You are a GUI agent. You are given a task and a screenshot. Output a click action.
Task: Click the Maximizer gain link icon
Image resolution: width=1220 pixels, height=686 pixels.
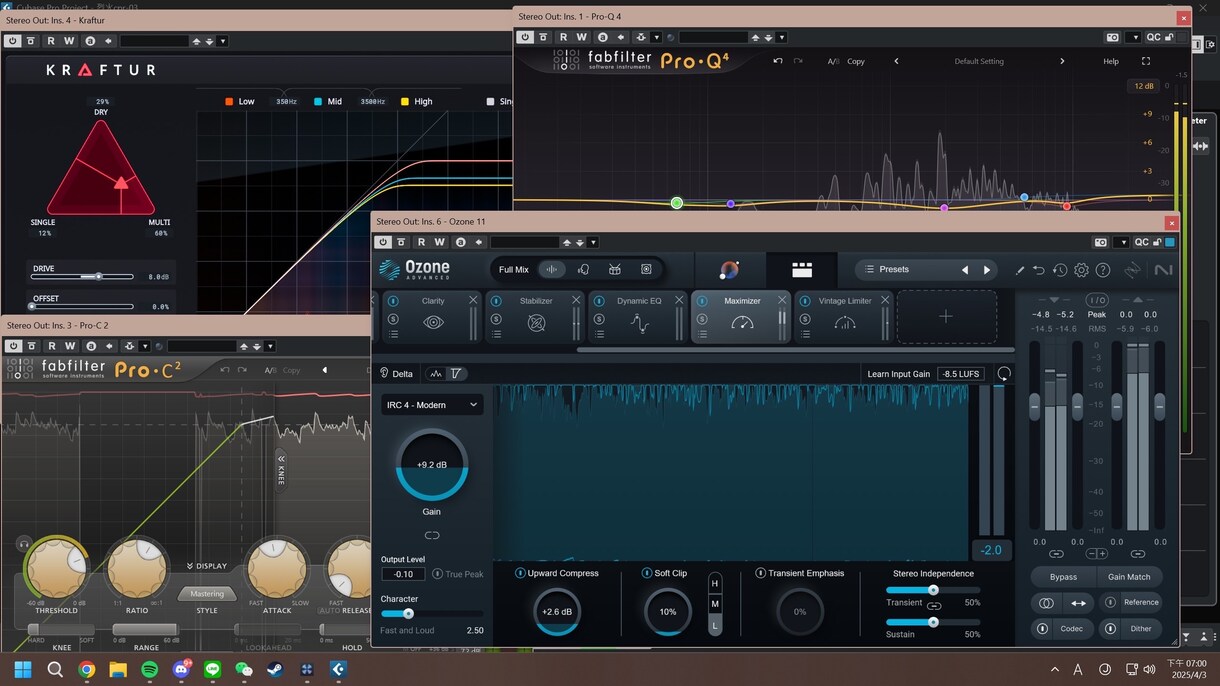pos(432,536)
